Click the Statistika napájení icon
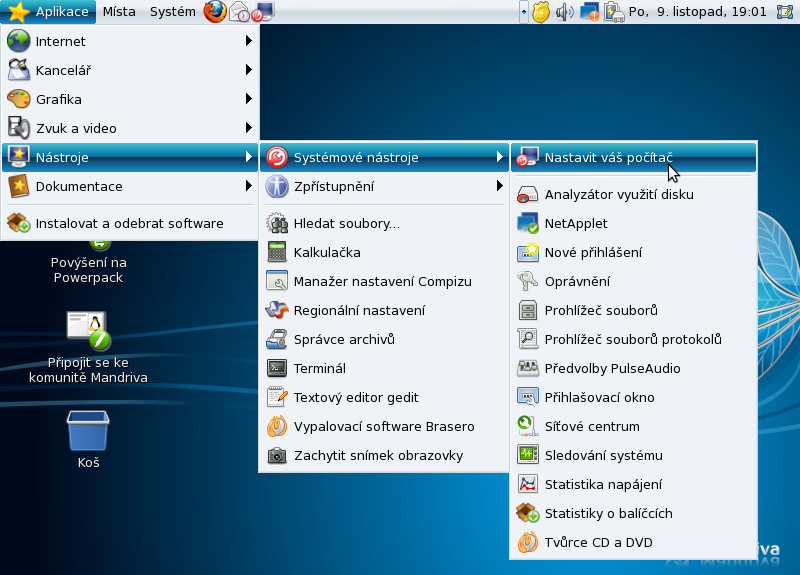800x575 pixels. 528,484
